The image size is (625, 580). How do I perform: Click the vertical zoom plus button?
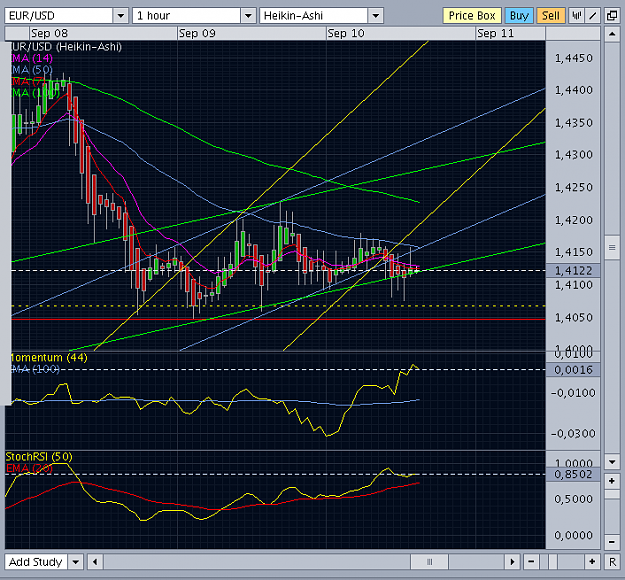click(612, 482)
